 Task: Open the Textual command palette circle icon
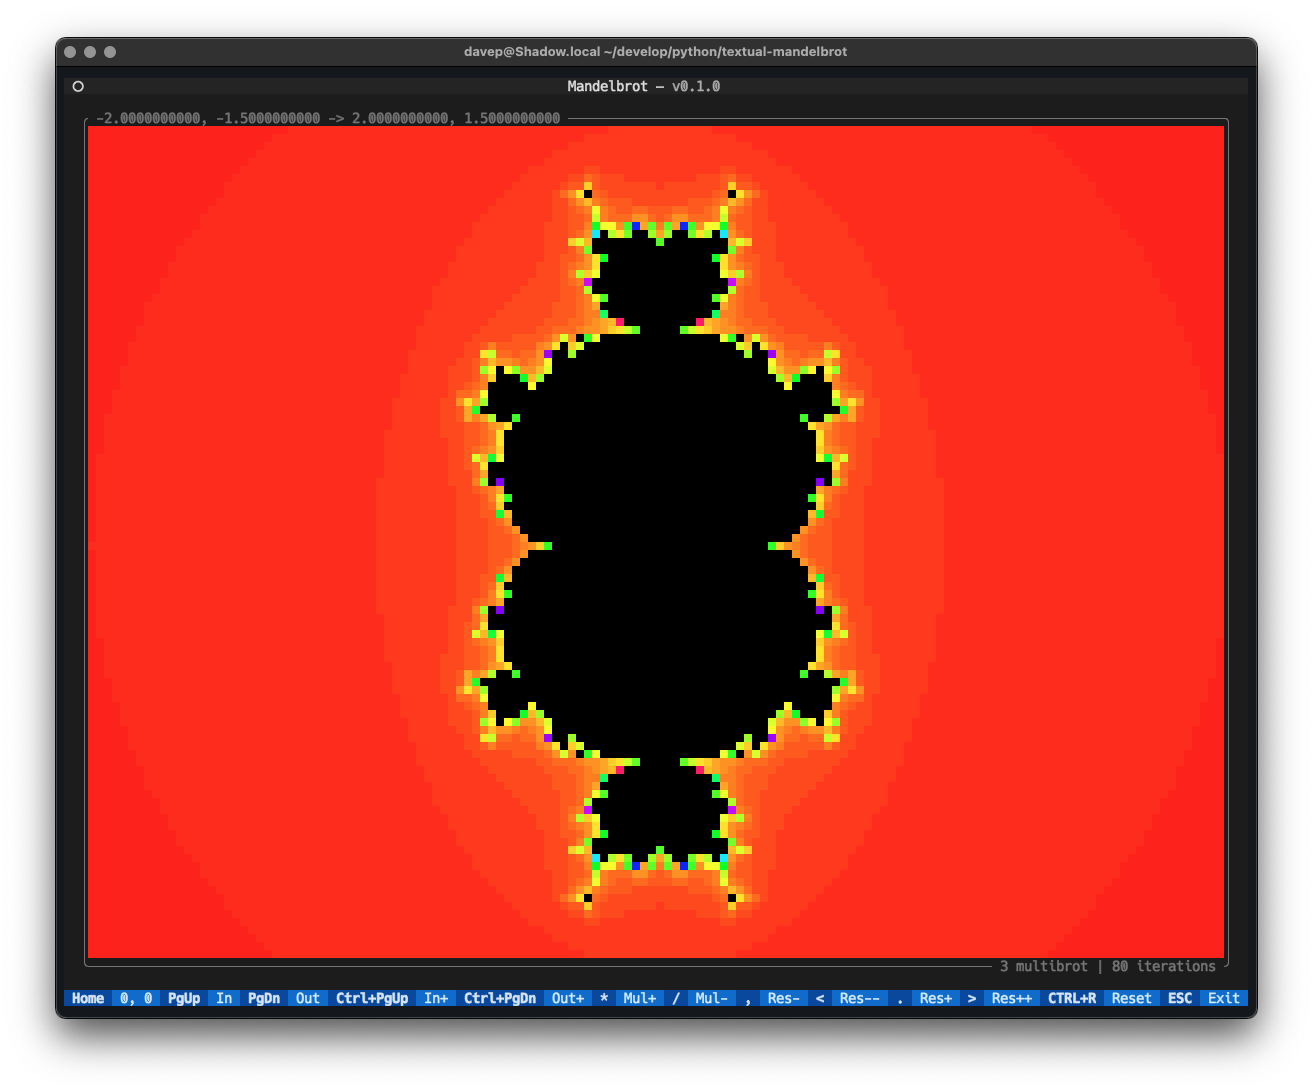pyautogui.click(x=78, y=86)
